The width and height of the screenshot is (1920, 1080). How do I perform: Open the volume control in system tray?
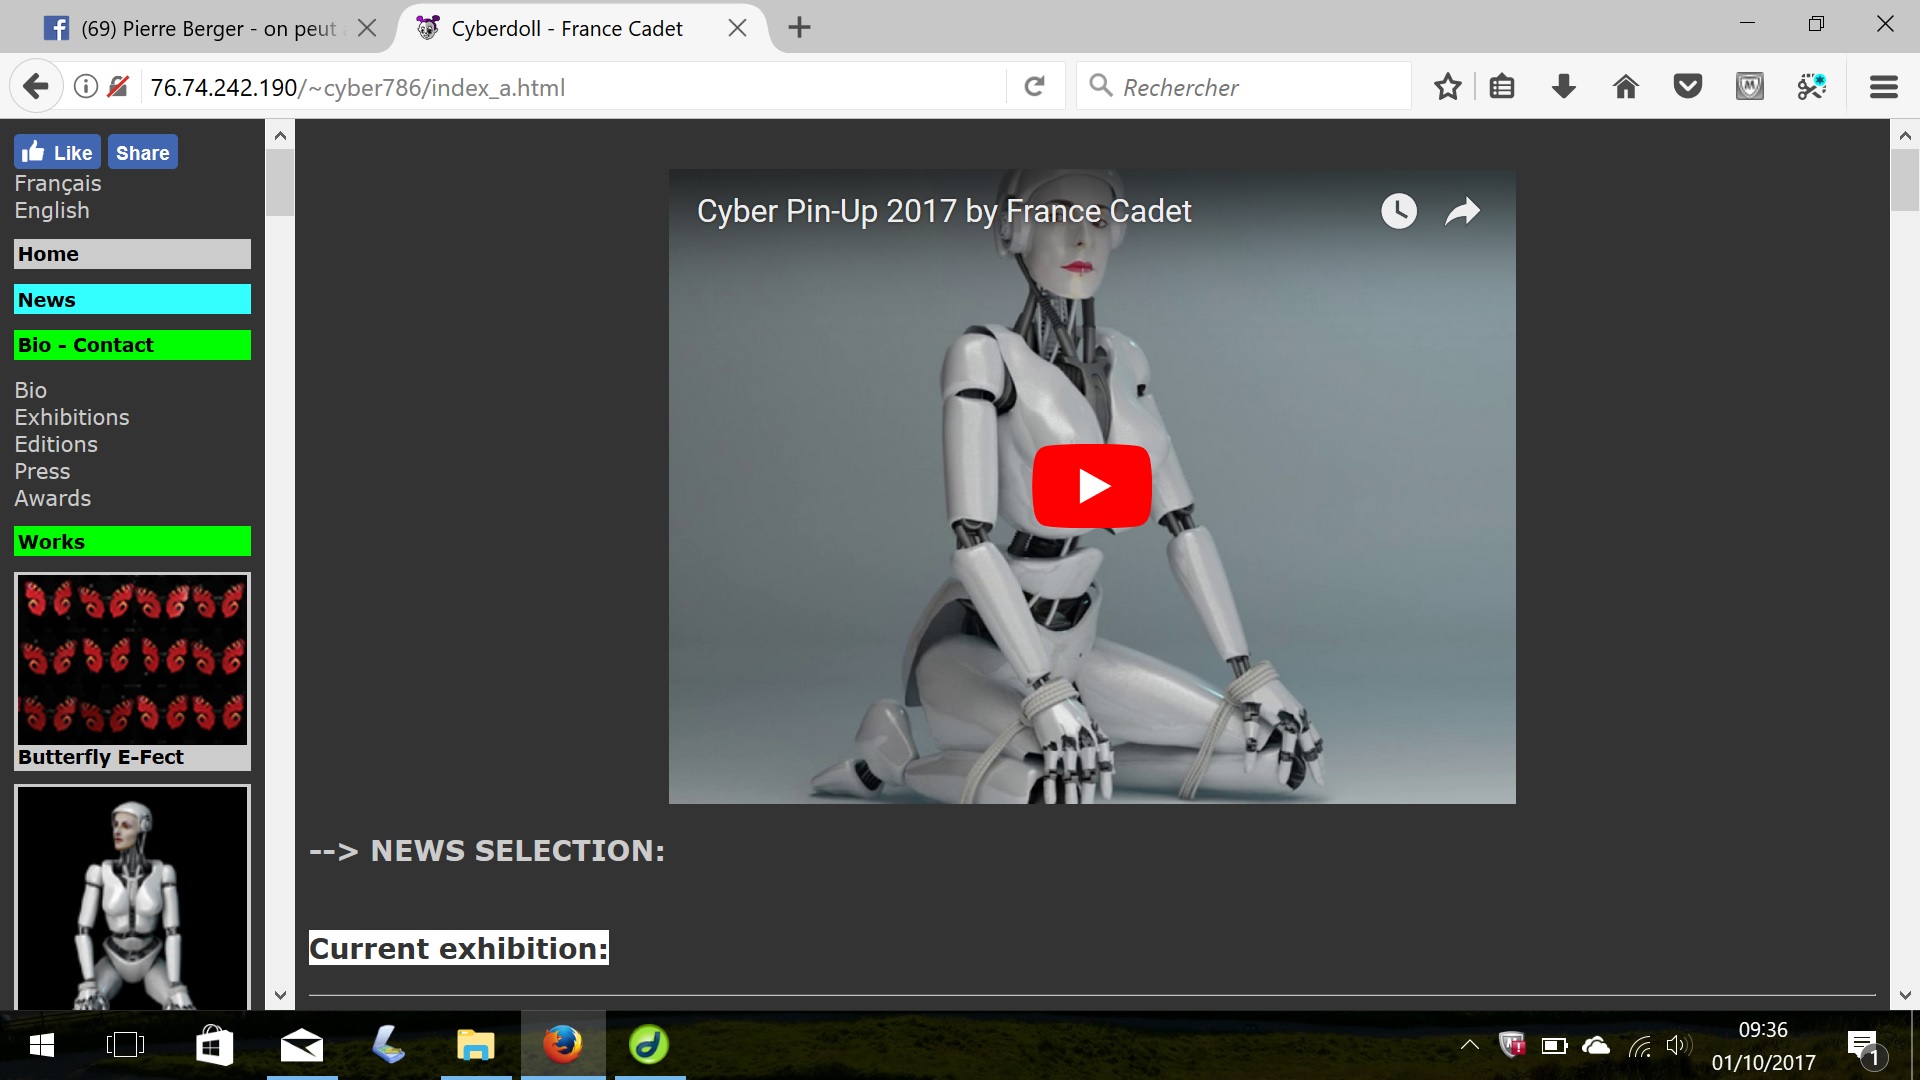point(1678,1046)
